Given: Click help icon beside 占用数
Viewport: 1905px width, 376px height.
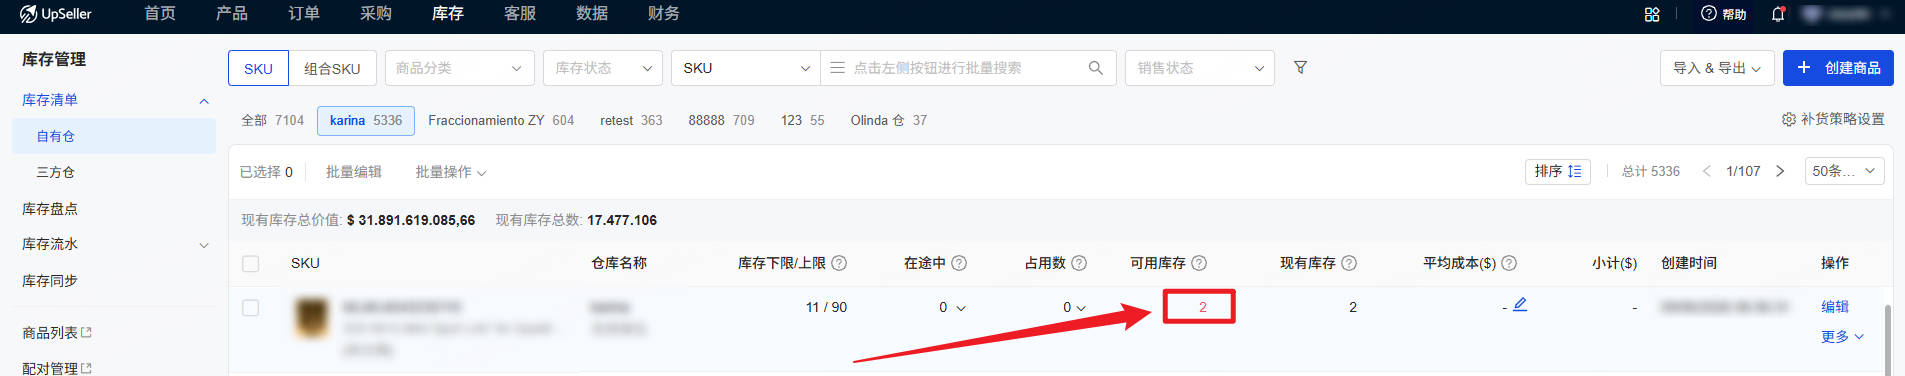Looking at the screenshot, I should tap(1079, 263).
